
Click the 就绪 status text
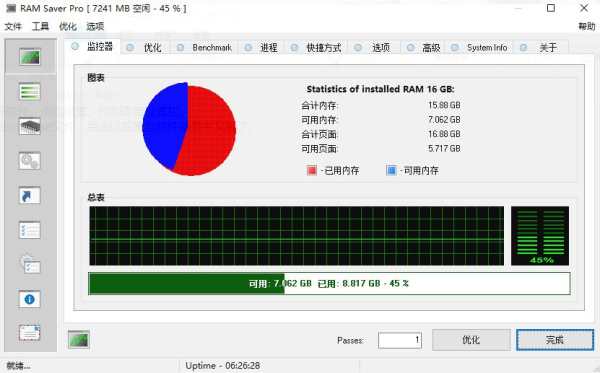point(18,366)
